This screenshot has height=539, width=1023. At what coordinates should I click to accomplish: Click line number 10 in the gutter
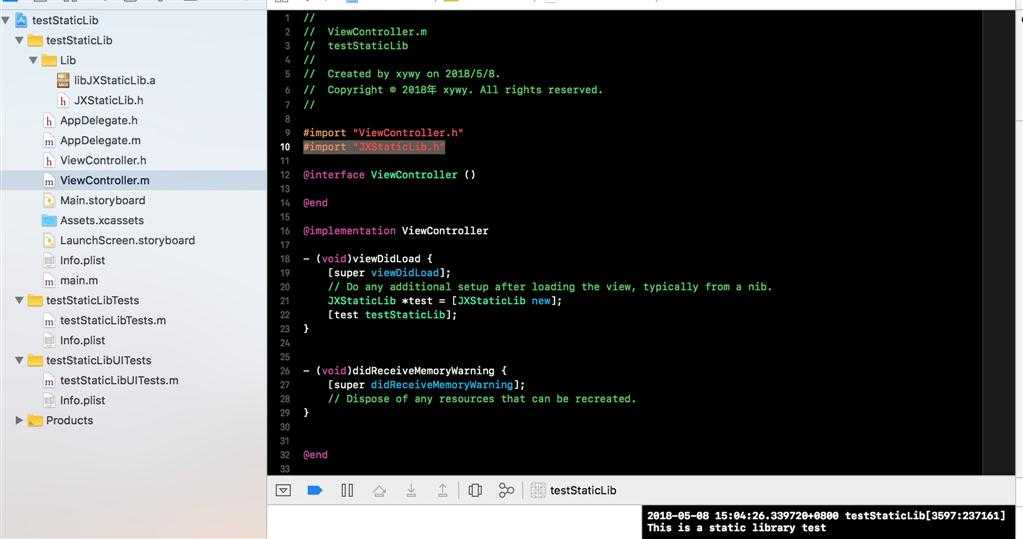tap(285, 147)
